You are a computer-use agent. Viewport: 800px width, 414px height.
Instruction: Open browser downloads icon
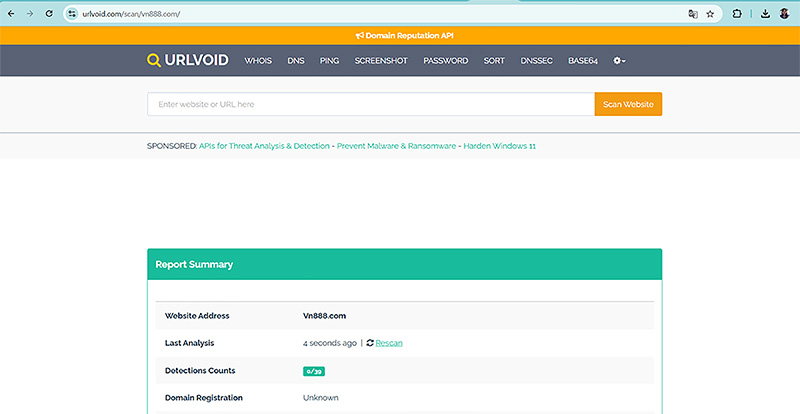tap(765, 14)
